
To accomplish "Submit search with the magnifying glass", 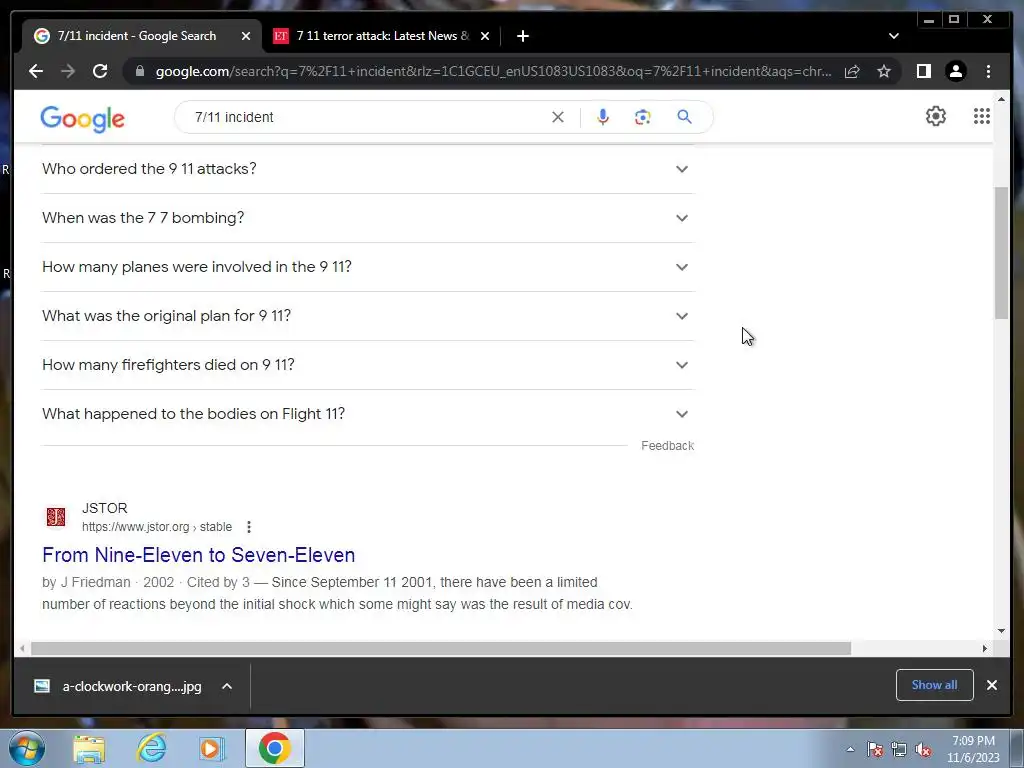I will tap(684, 117).
